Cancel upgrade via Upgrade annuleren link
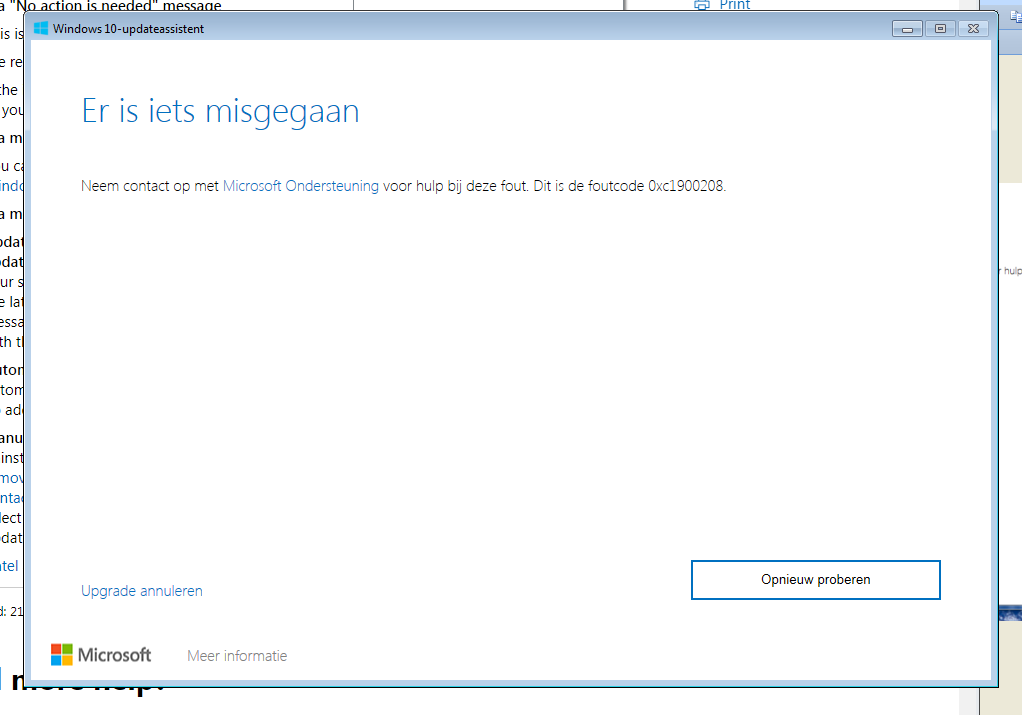 (142, 591)
